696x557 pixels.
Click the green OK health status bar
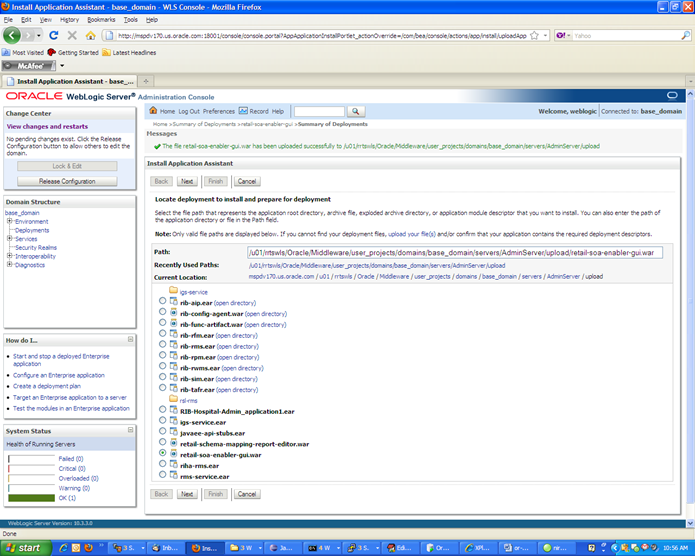point(32,498)
